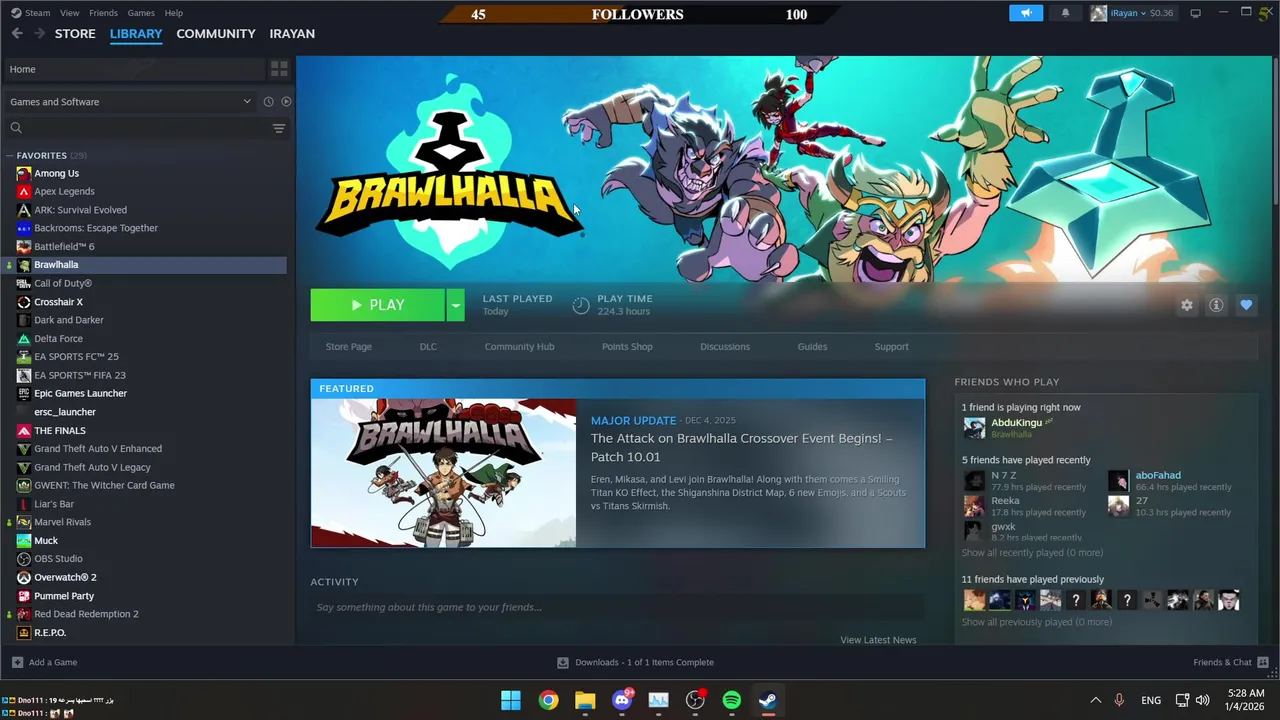Click the Epic Games Launcher icon

tap(24, 393)
